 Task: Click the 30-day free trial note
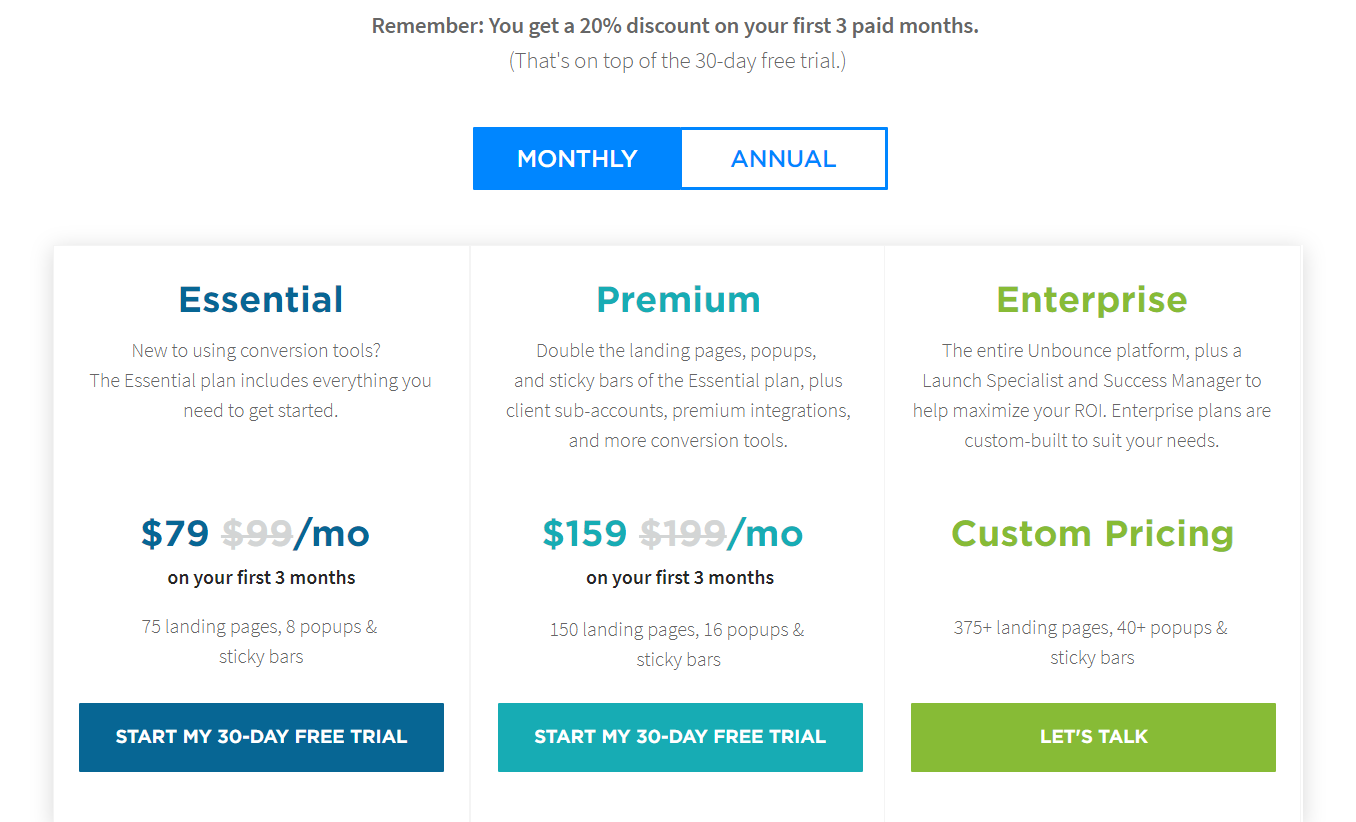point(679,61)
